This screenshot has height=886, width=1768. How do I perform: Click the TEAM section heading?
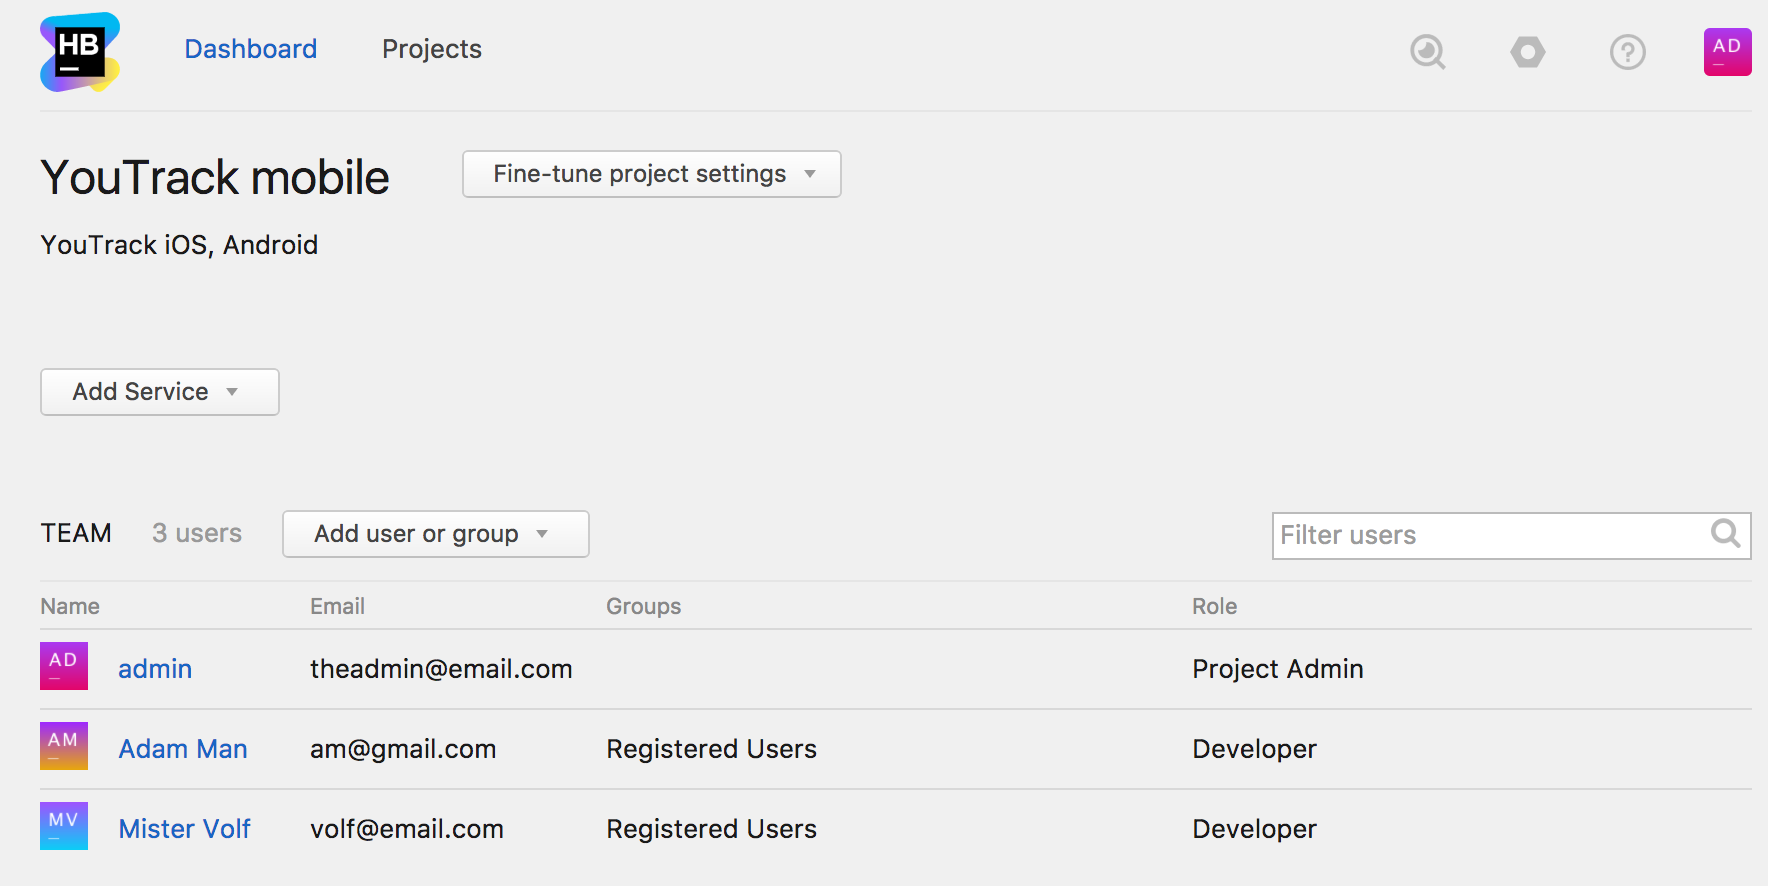click(76, 533)
